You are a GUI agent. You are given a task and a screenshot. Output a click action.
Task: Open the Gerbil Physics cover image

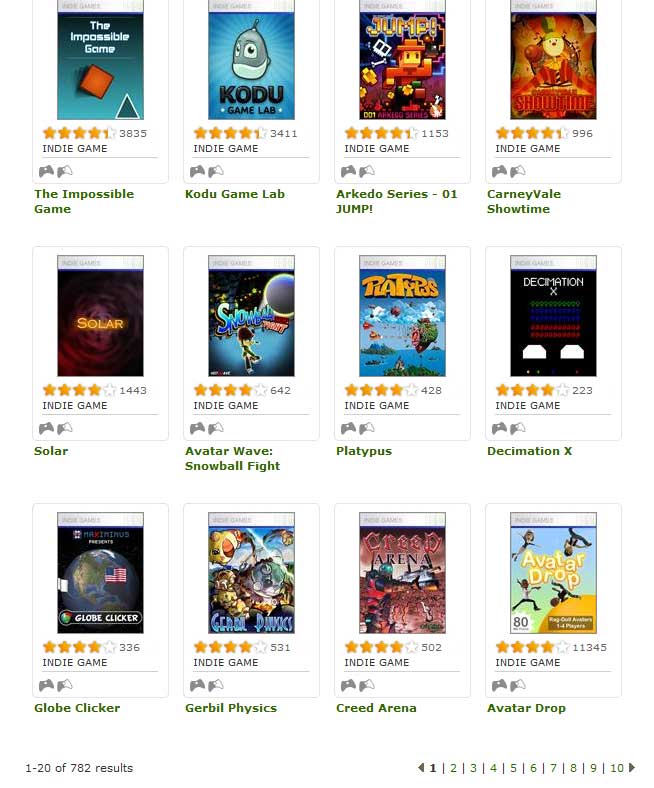pos(251,573)
